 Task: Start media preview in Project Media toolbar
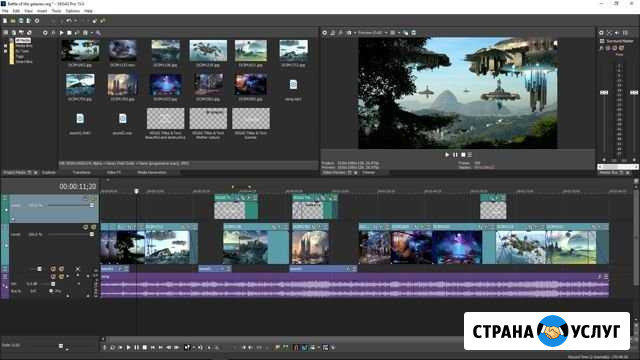coord(61,33)
